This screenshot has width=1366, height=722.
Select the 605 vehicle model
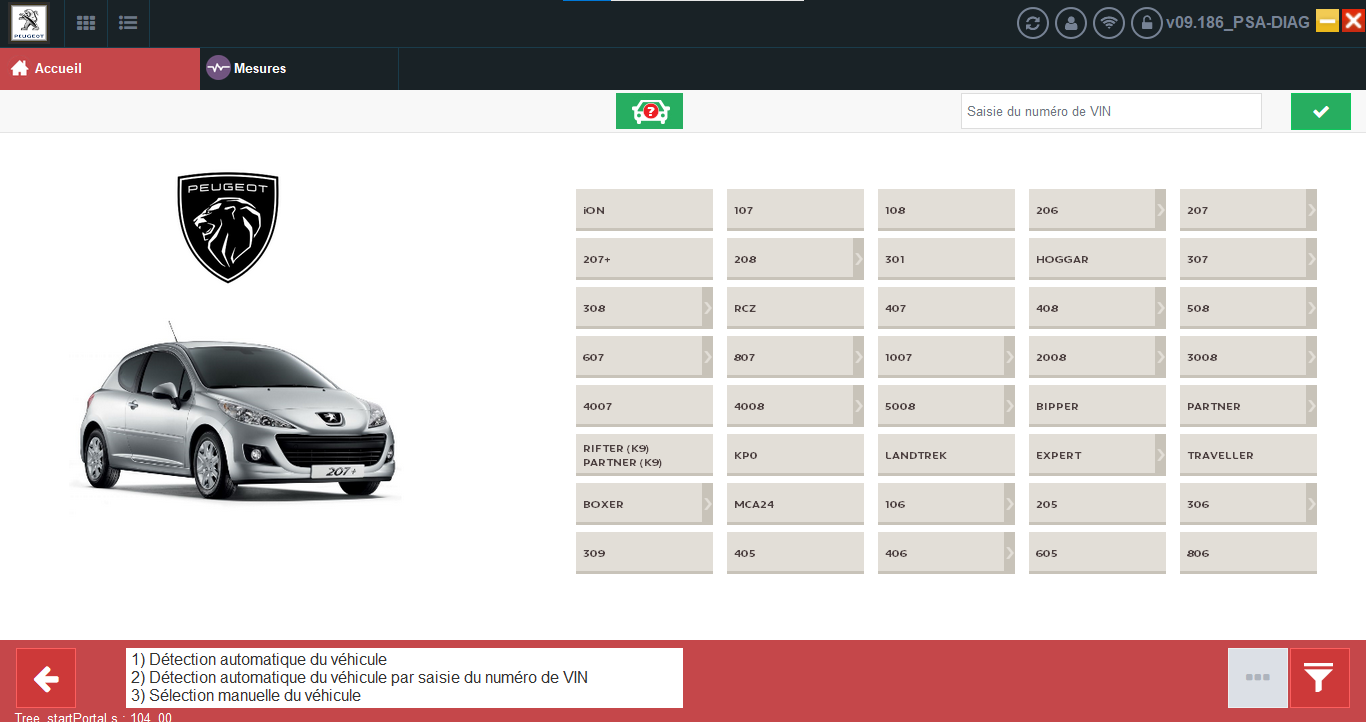coord(1097,553)
